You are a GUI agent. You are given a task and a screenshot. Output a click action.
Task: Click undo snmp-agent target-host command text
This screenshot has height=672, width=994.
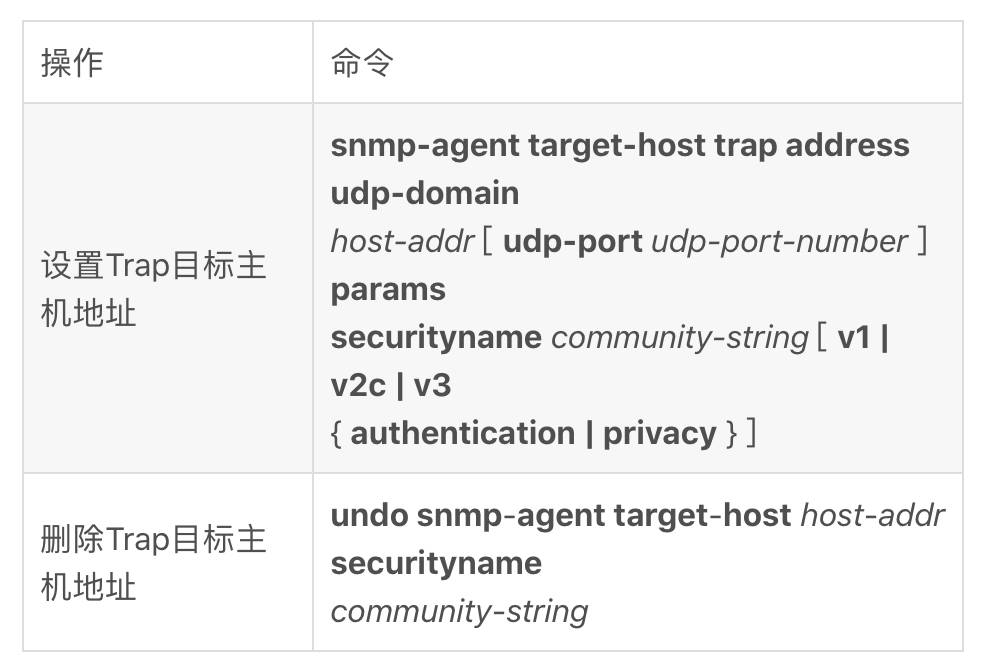click(x=561, y=515)
